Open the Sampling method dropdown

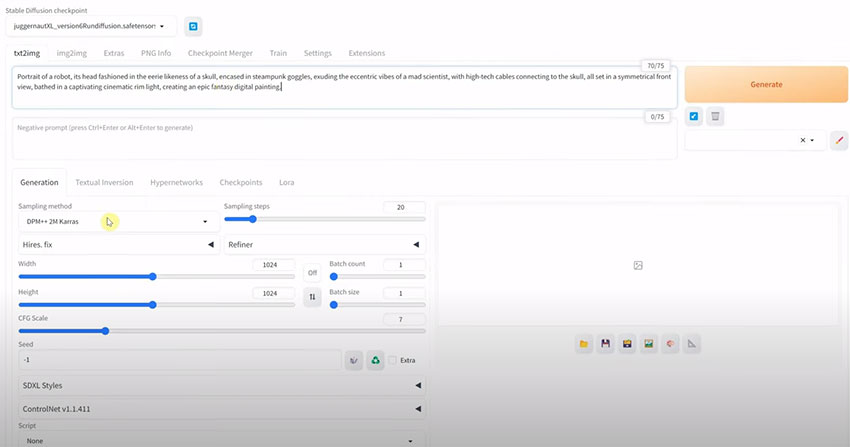coord(118,222)
